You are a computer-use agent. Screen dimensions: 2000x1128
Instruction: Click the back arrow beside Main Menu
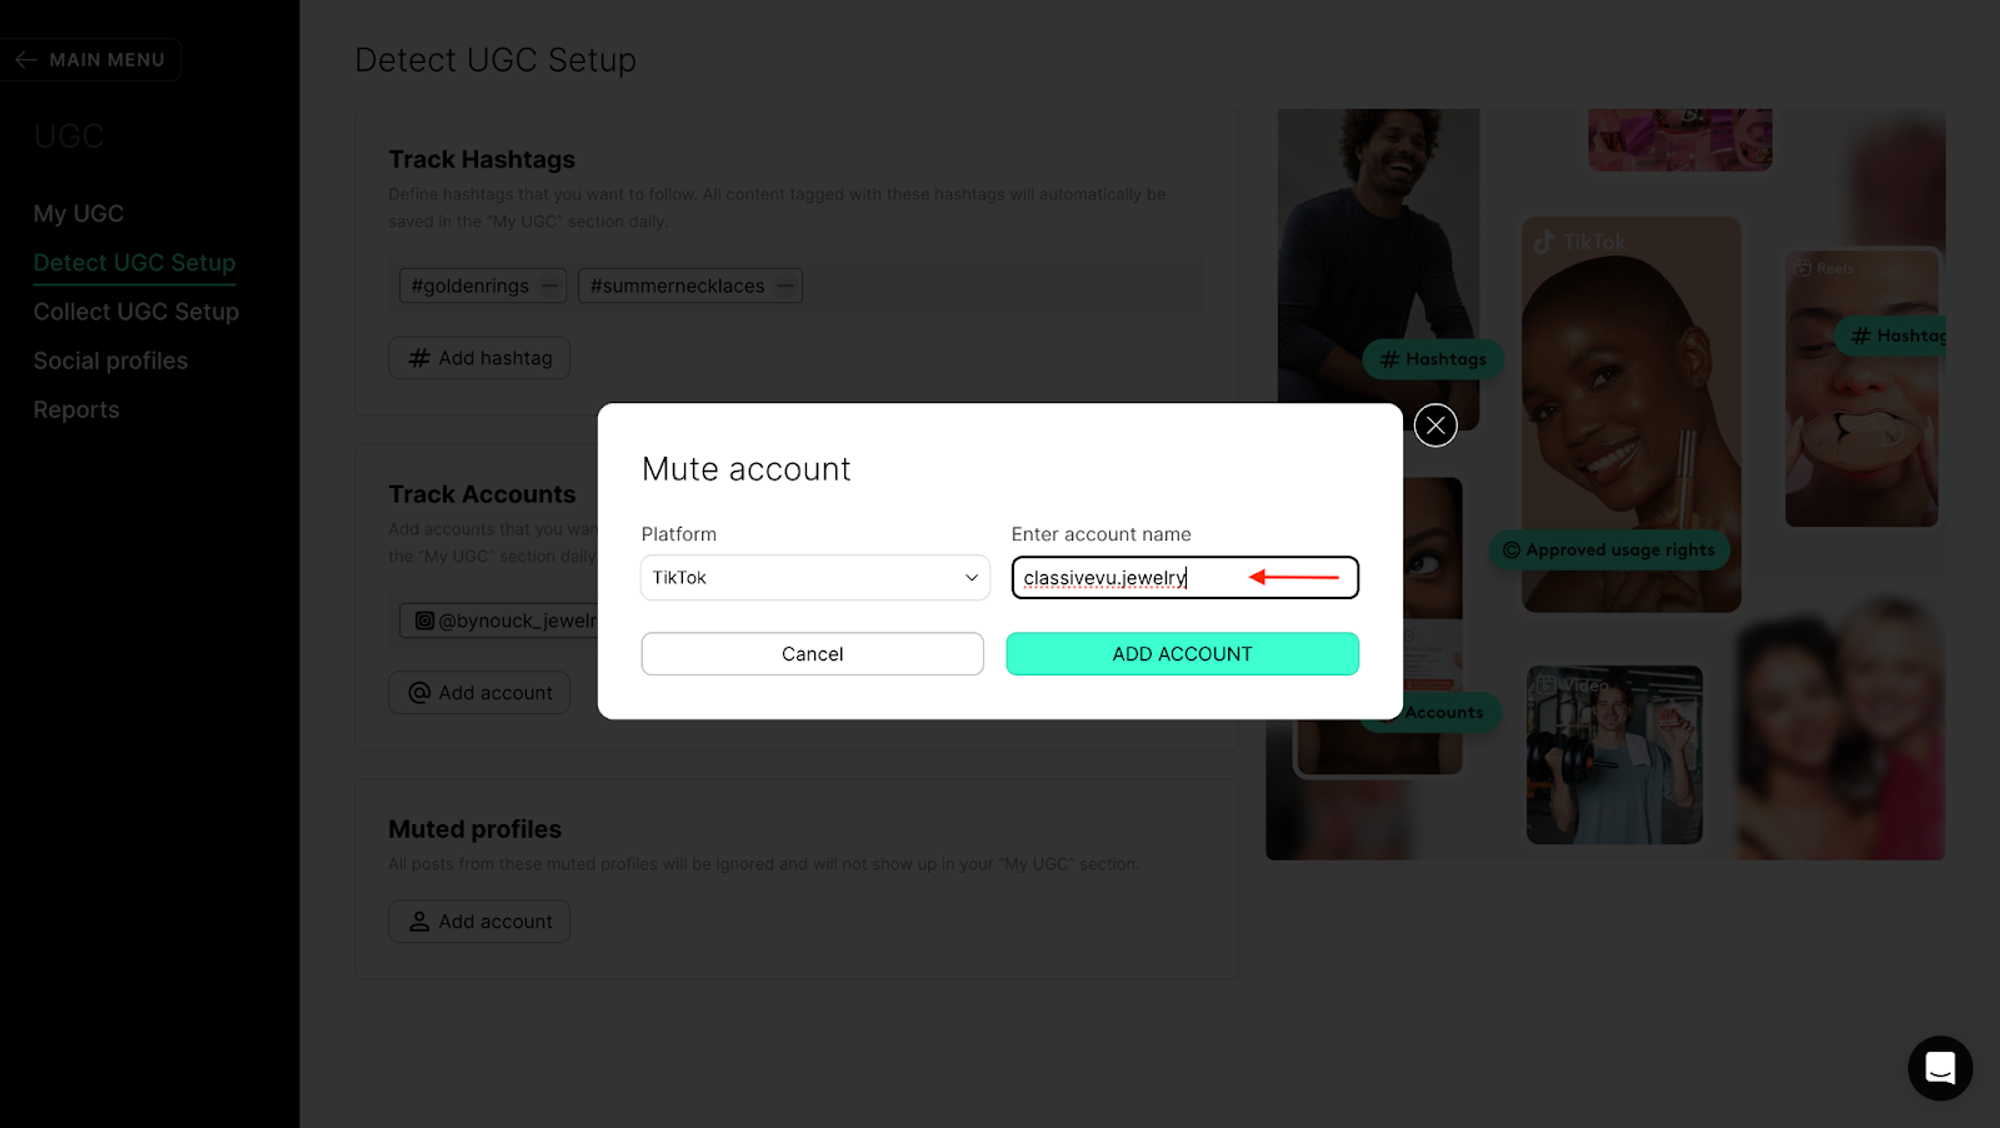pyautogui.click(x=26, y=60)
